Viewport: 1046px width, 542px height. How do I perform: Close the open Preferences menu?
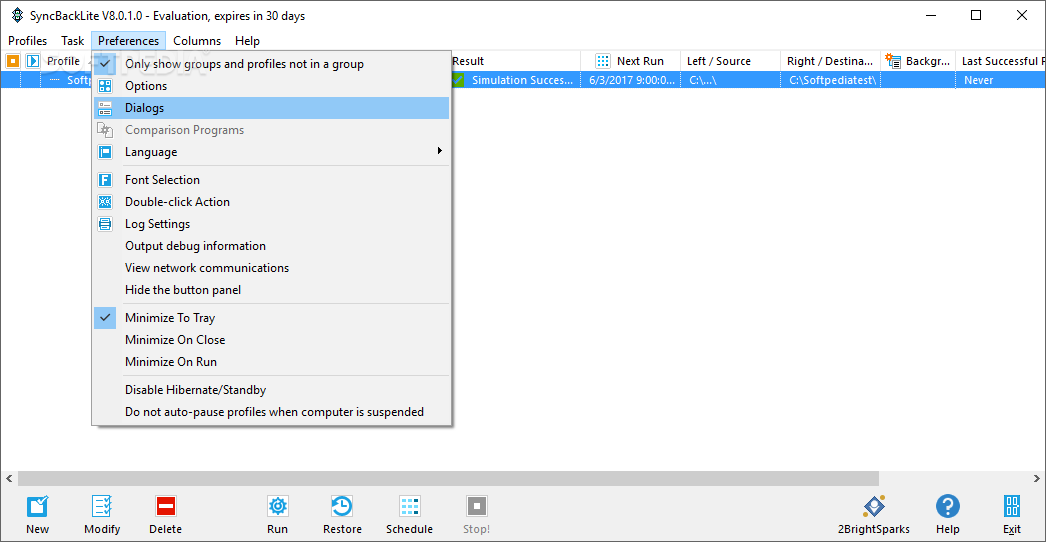[129, 41]
